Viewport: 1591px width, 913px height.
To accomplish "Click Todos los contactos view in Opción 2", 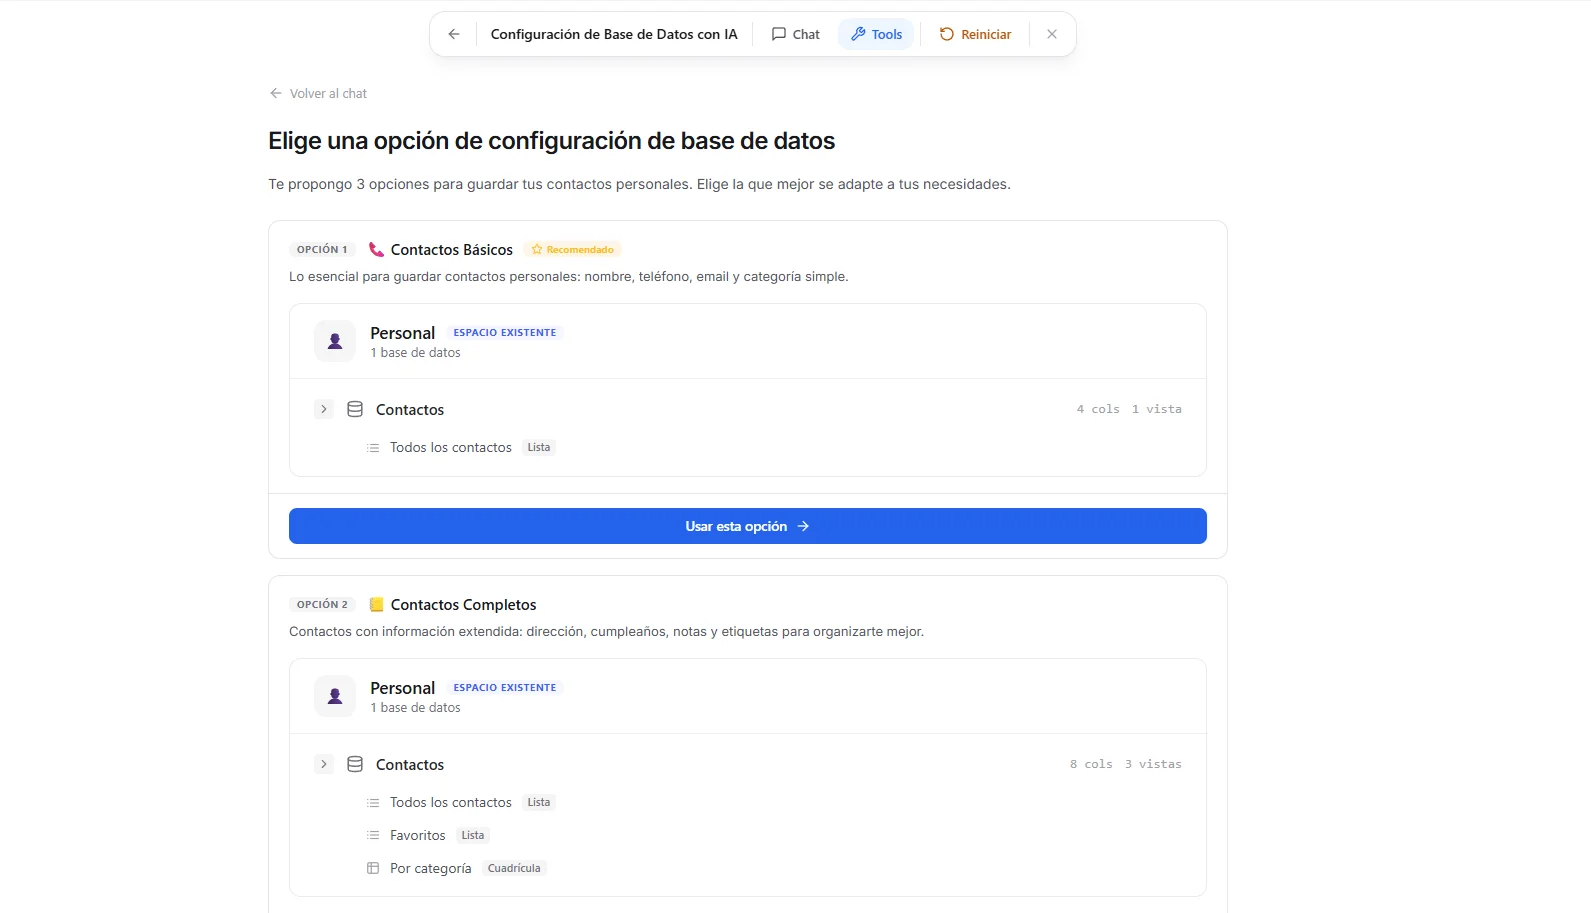I will pos(451,803).
